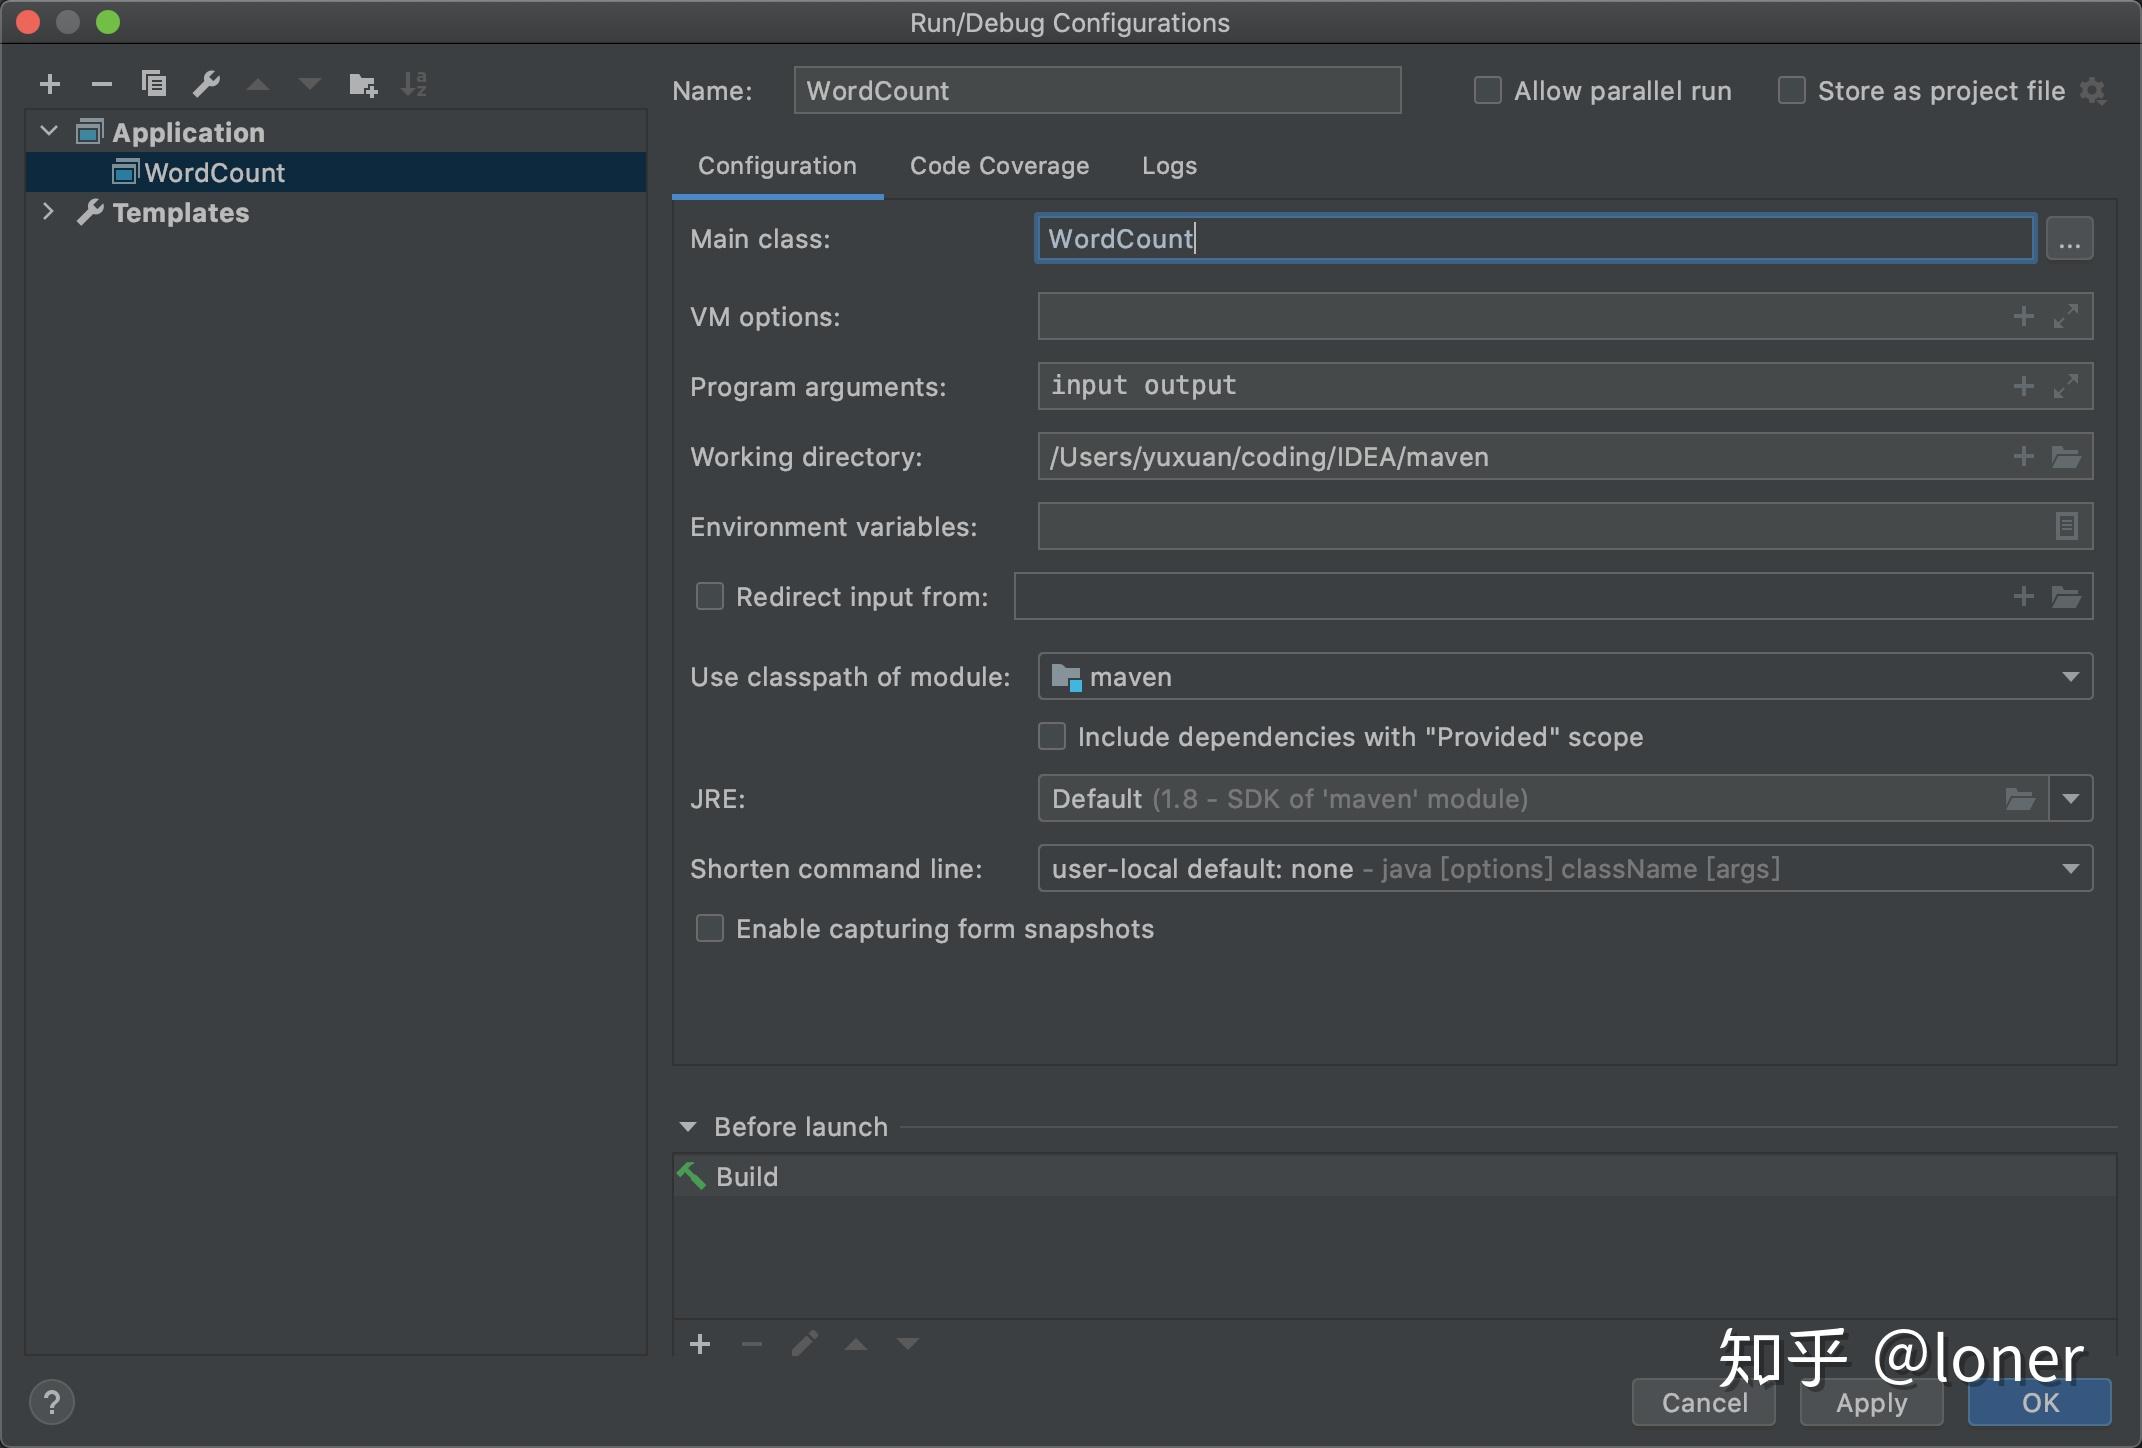Image resolution: width=2142 pixels, height=1448 pixels.
Task: Check Store as project file
Action: coord(1791,91)
